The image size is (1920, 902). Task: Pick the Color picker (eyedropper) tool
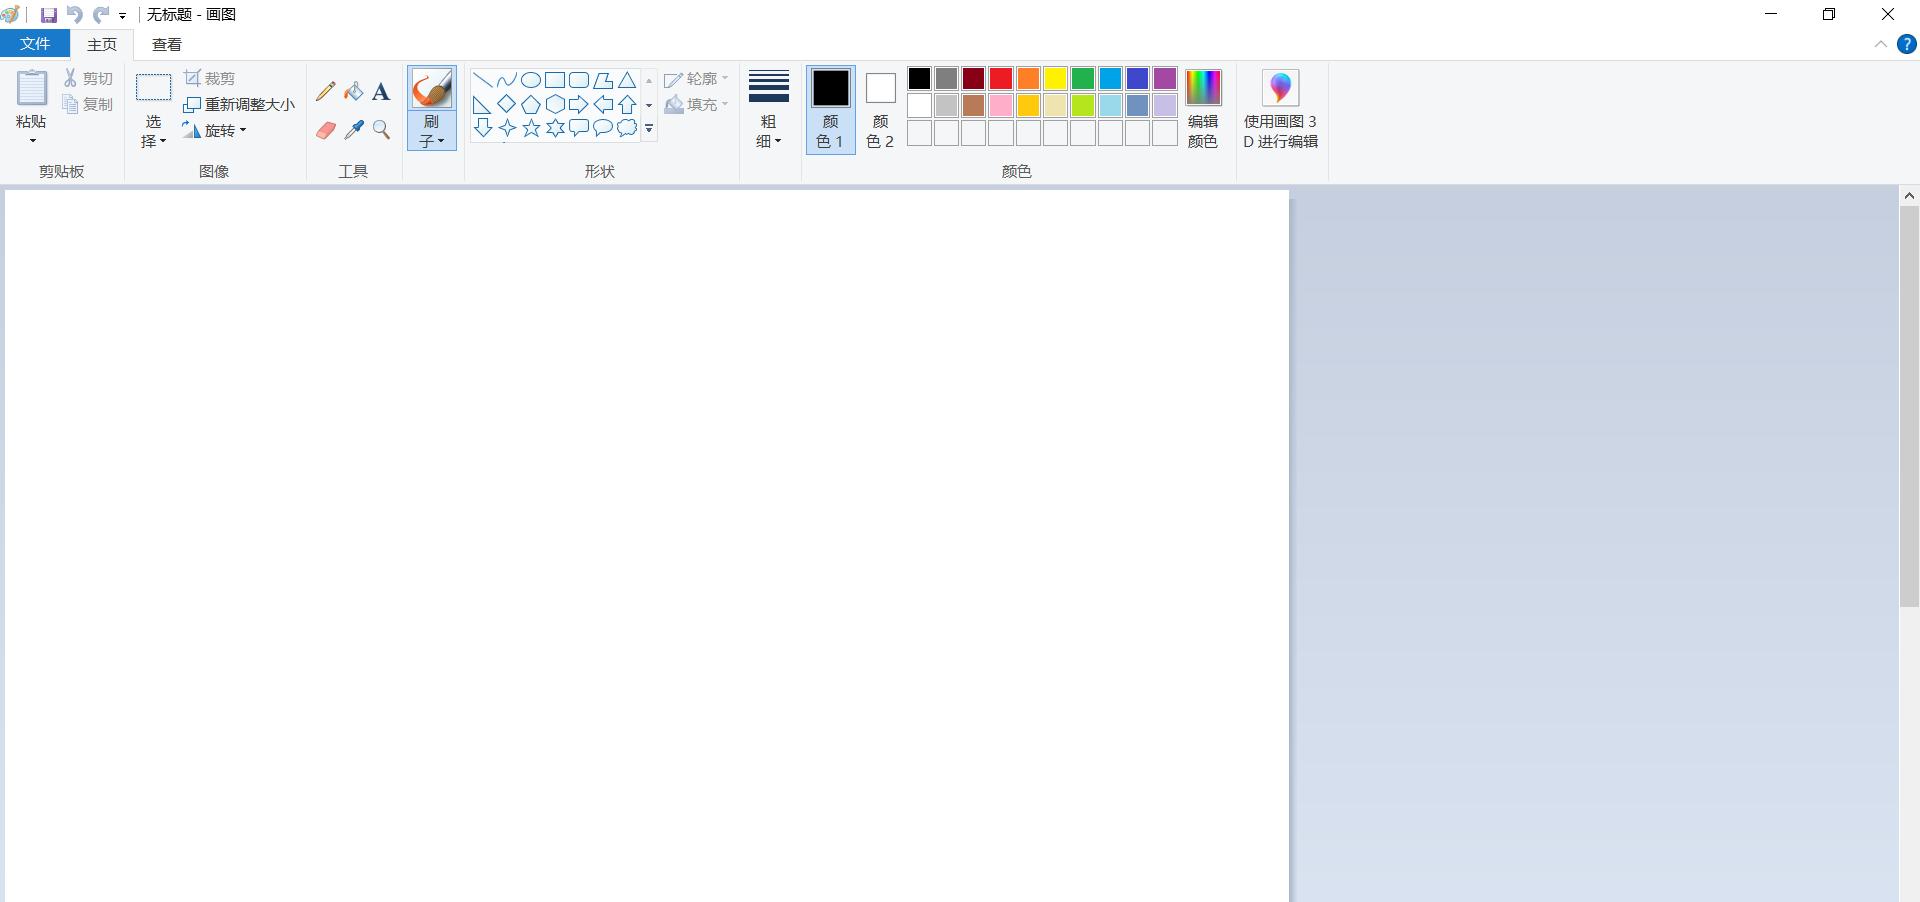[x=353, y=130]
